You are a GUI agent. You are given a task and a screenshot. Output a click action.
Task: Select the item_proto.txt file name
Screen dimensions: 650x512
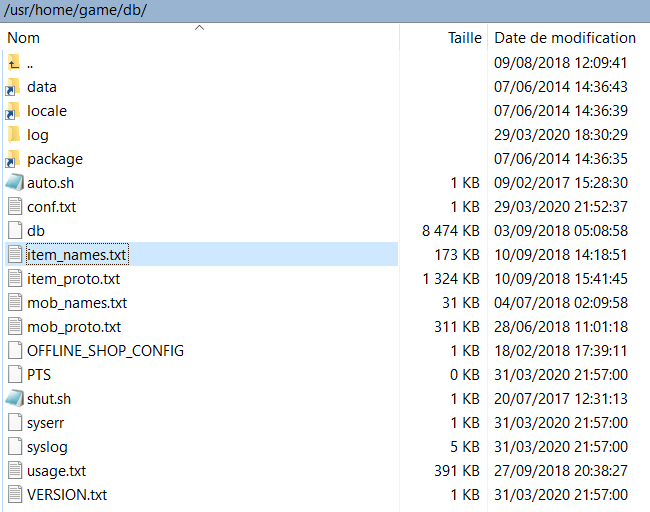[73, 279]
